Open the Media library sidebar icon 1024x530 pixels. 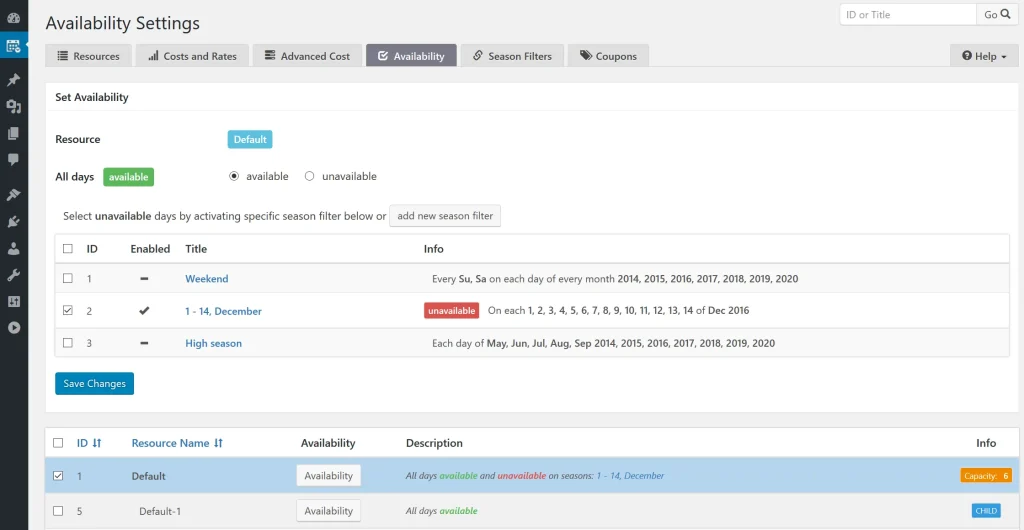coord(14,107)
